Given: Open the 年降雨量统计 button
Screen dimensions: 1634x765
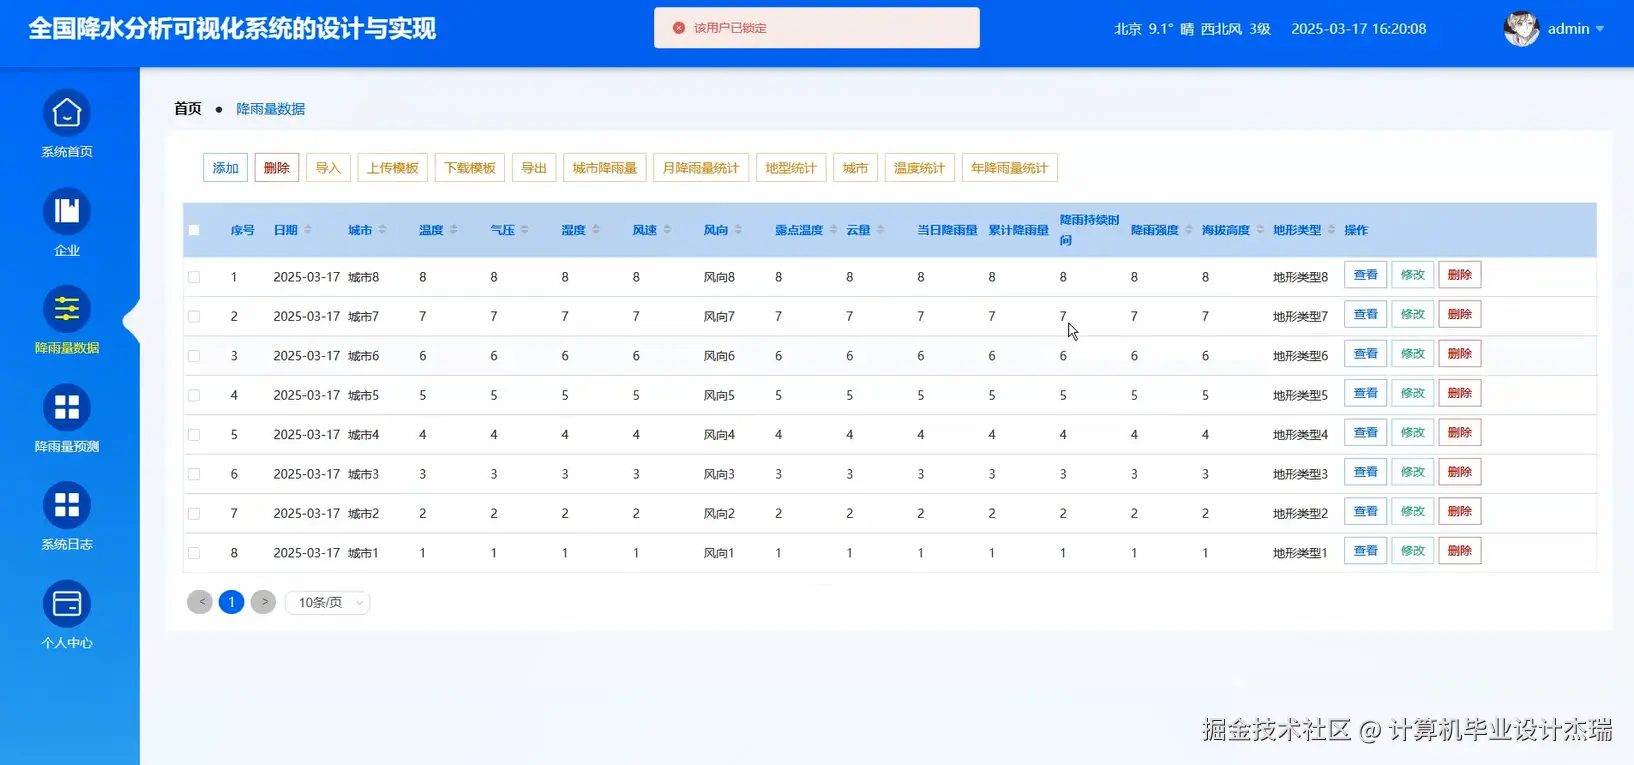Looking at the screenshot, I should [x=1010, y=168].
